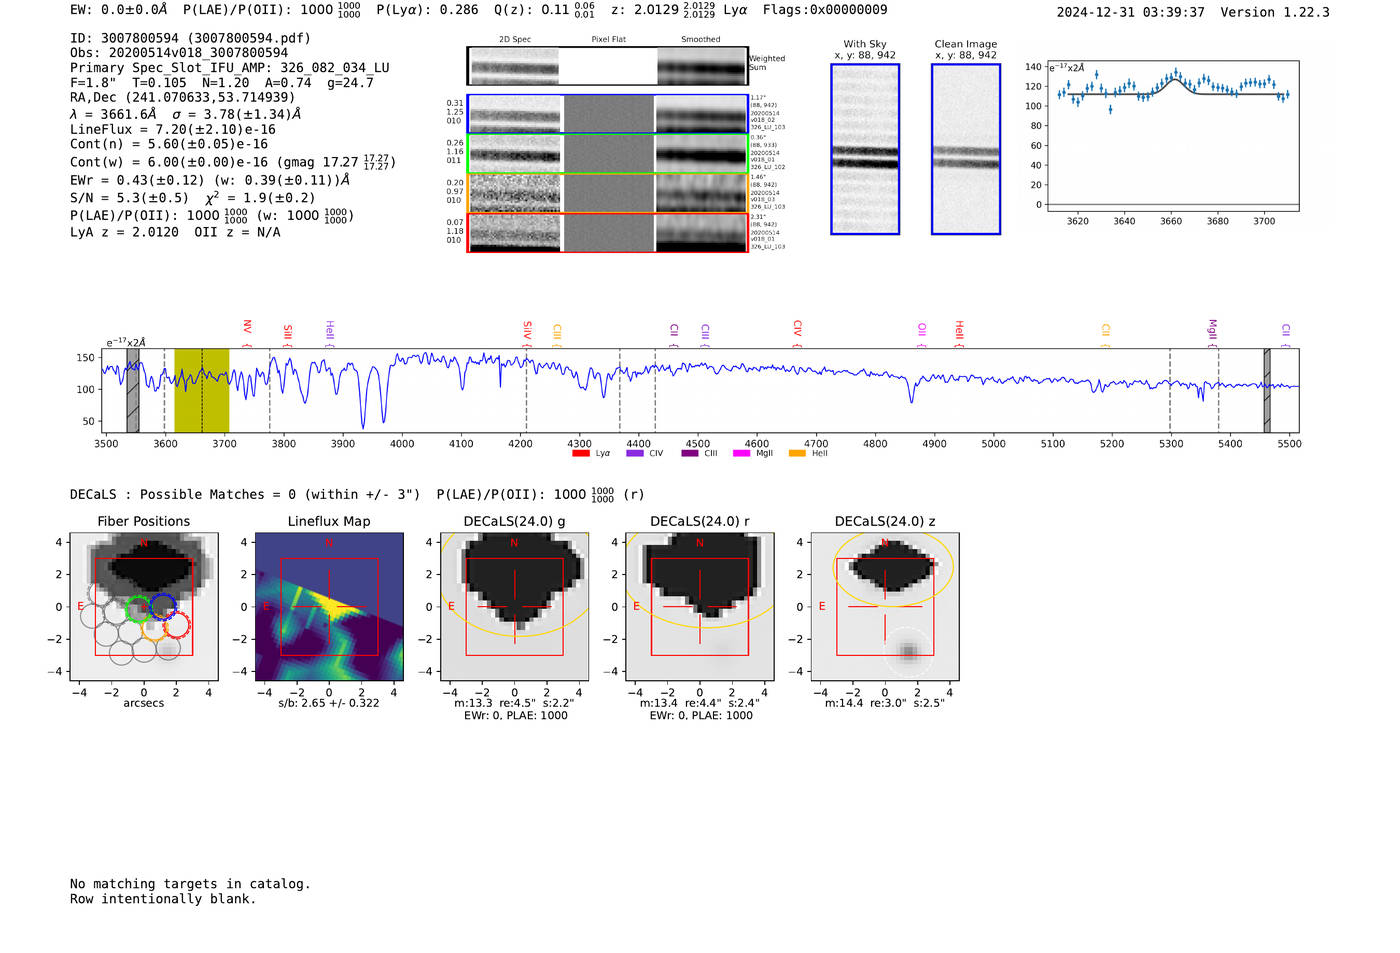
Task: Select the blue-bordered 2D spectrum row
Action: coord(607,114)
